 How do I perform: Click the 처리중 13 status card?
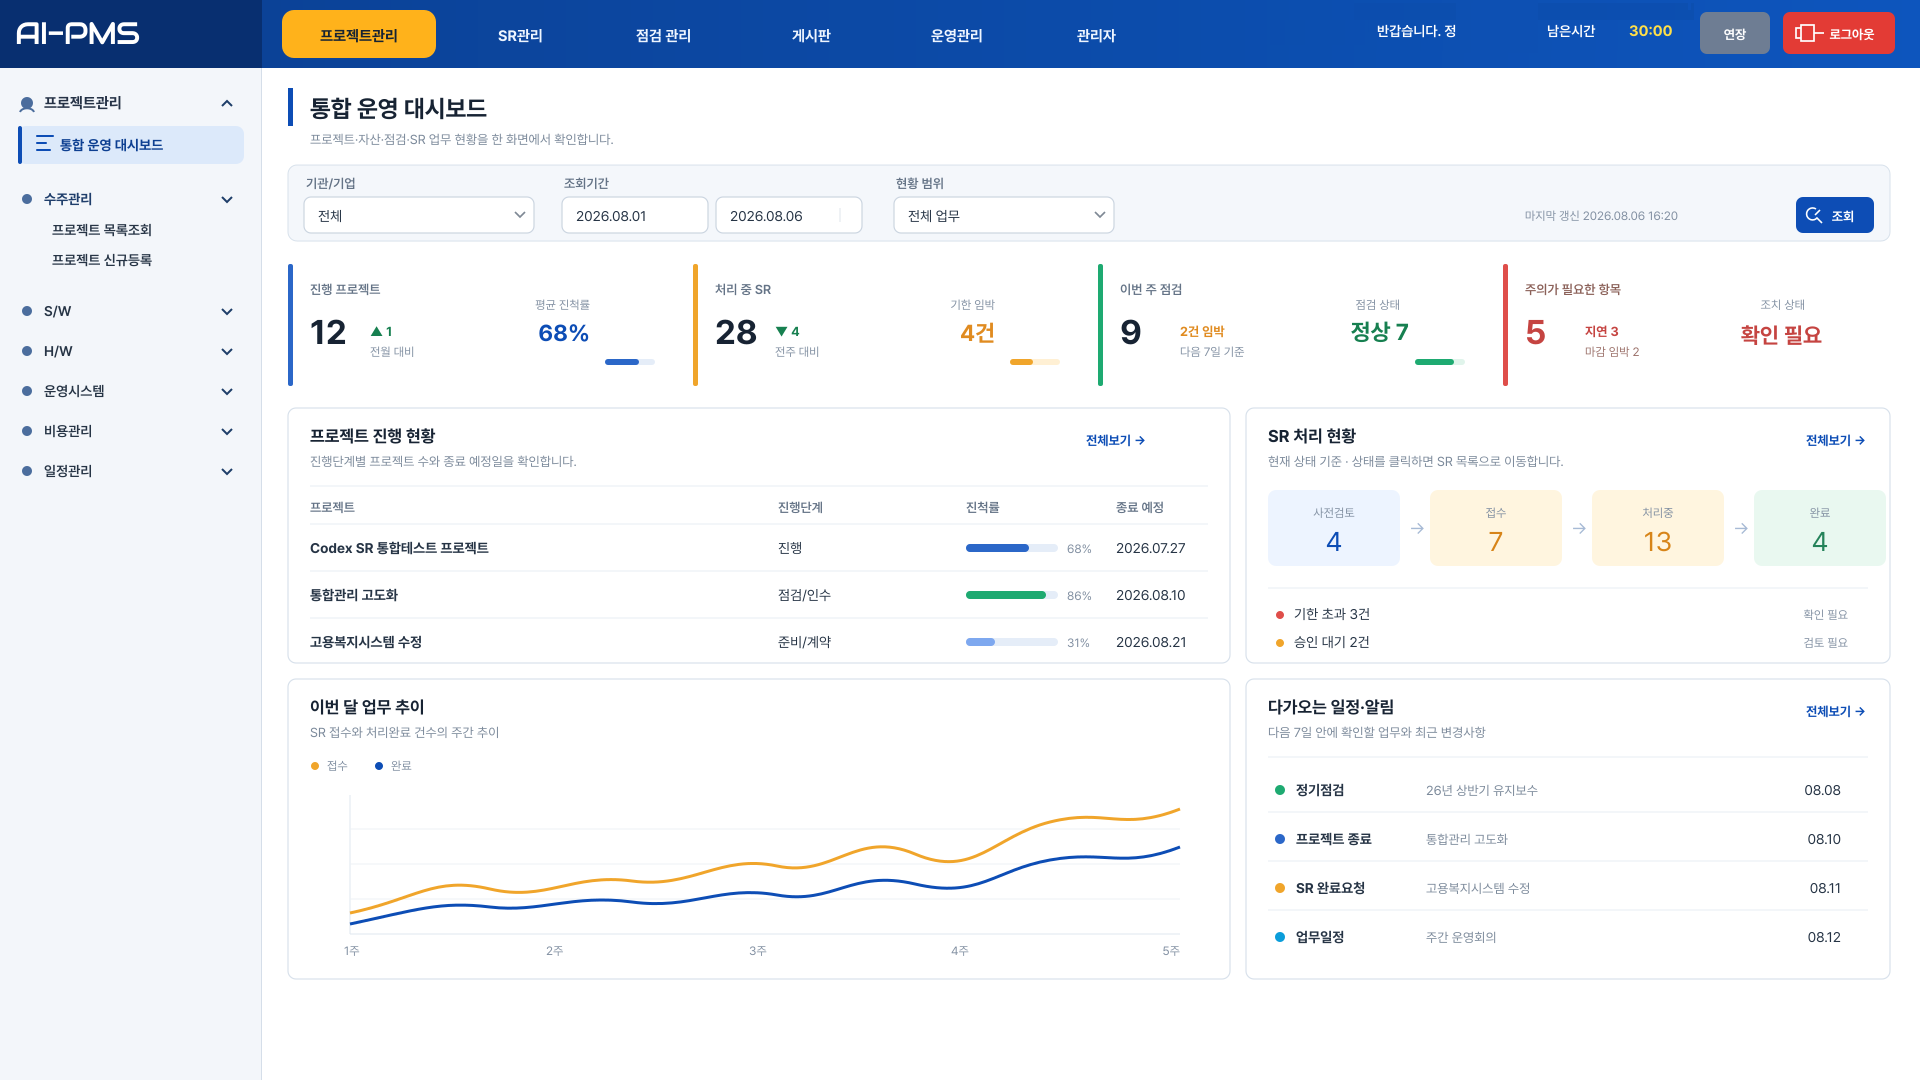1657,528
